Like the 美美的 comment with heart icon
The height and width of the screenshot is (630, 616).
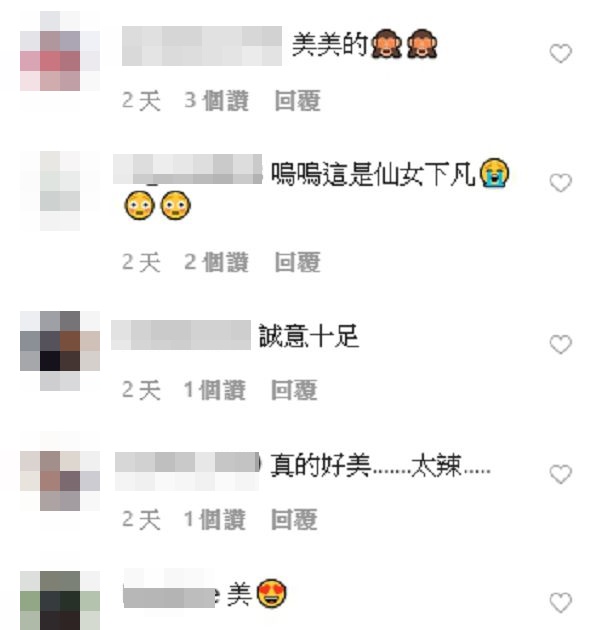click(561, 53)
